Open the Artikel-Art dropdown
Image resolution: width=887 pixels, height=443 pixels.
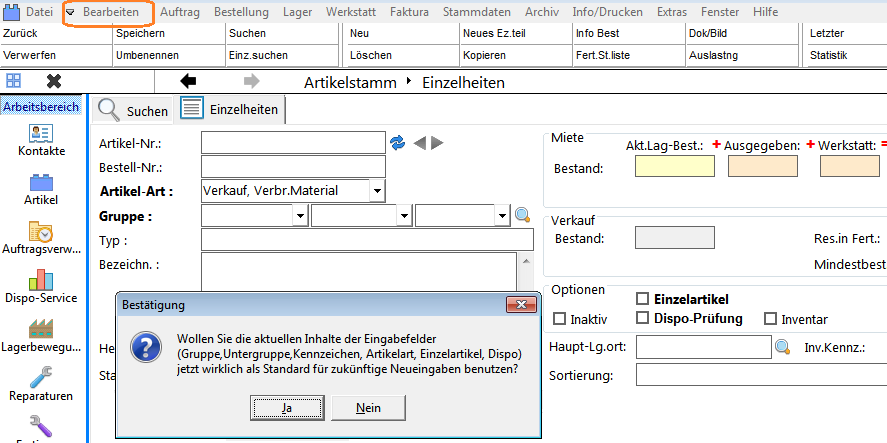pyautogui.click(x=377, y=191)
